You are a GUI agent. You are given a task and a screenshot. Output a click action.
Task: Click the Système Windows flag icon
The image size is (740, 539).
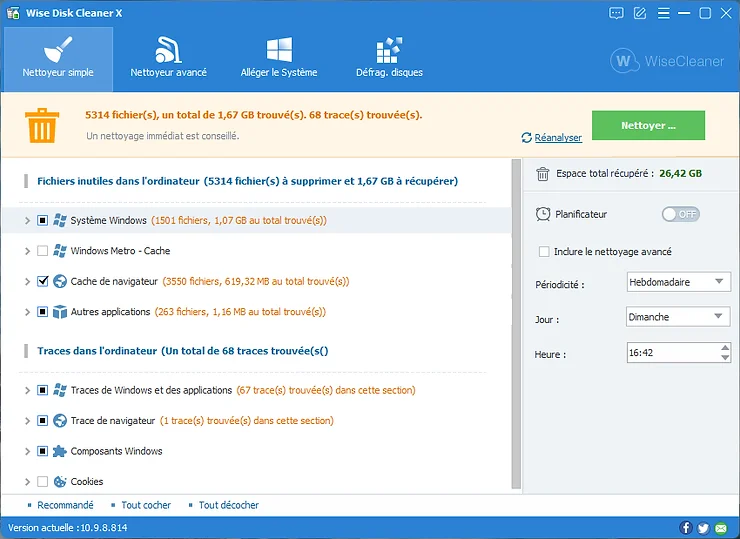pos(60,220)
